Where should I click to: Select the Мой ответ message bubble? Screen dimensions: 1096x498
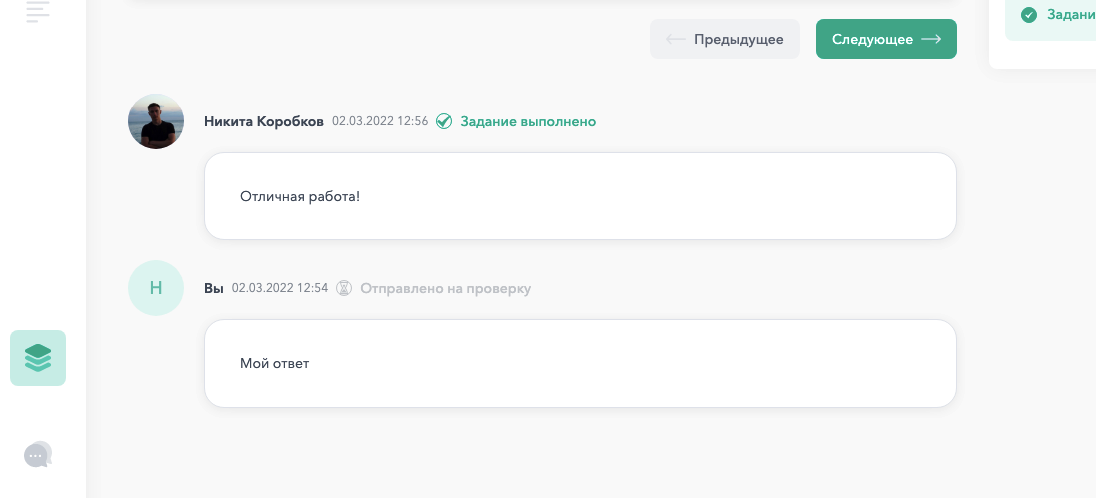coord(579,364)
